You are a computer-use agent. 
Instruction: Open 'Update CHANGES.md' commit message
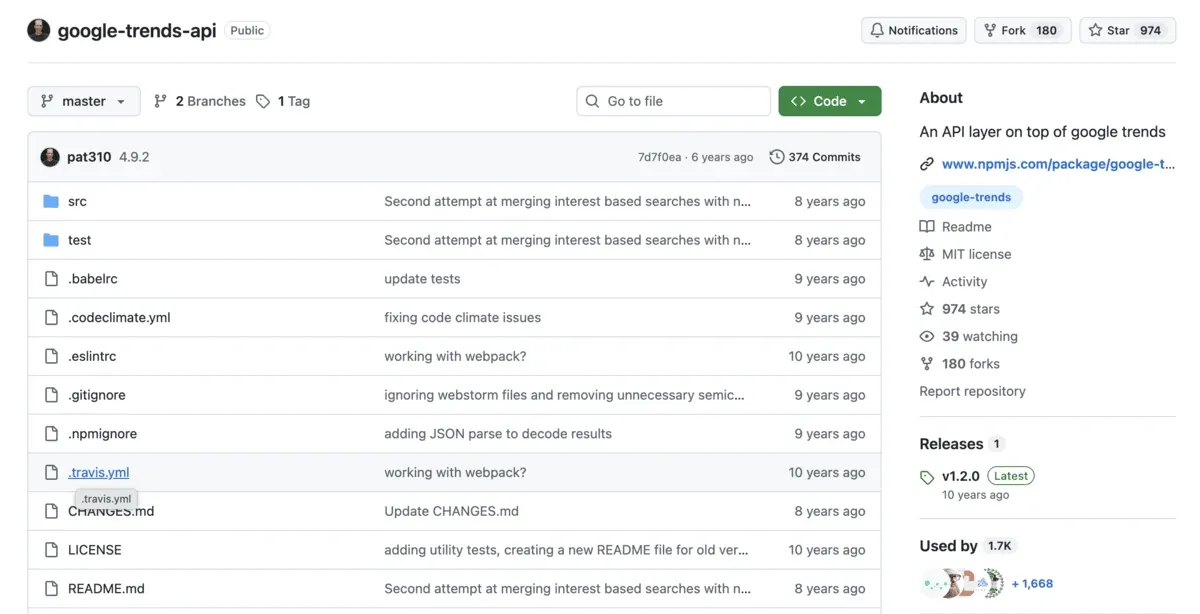[x=452, y=511]
